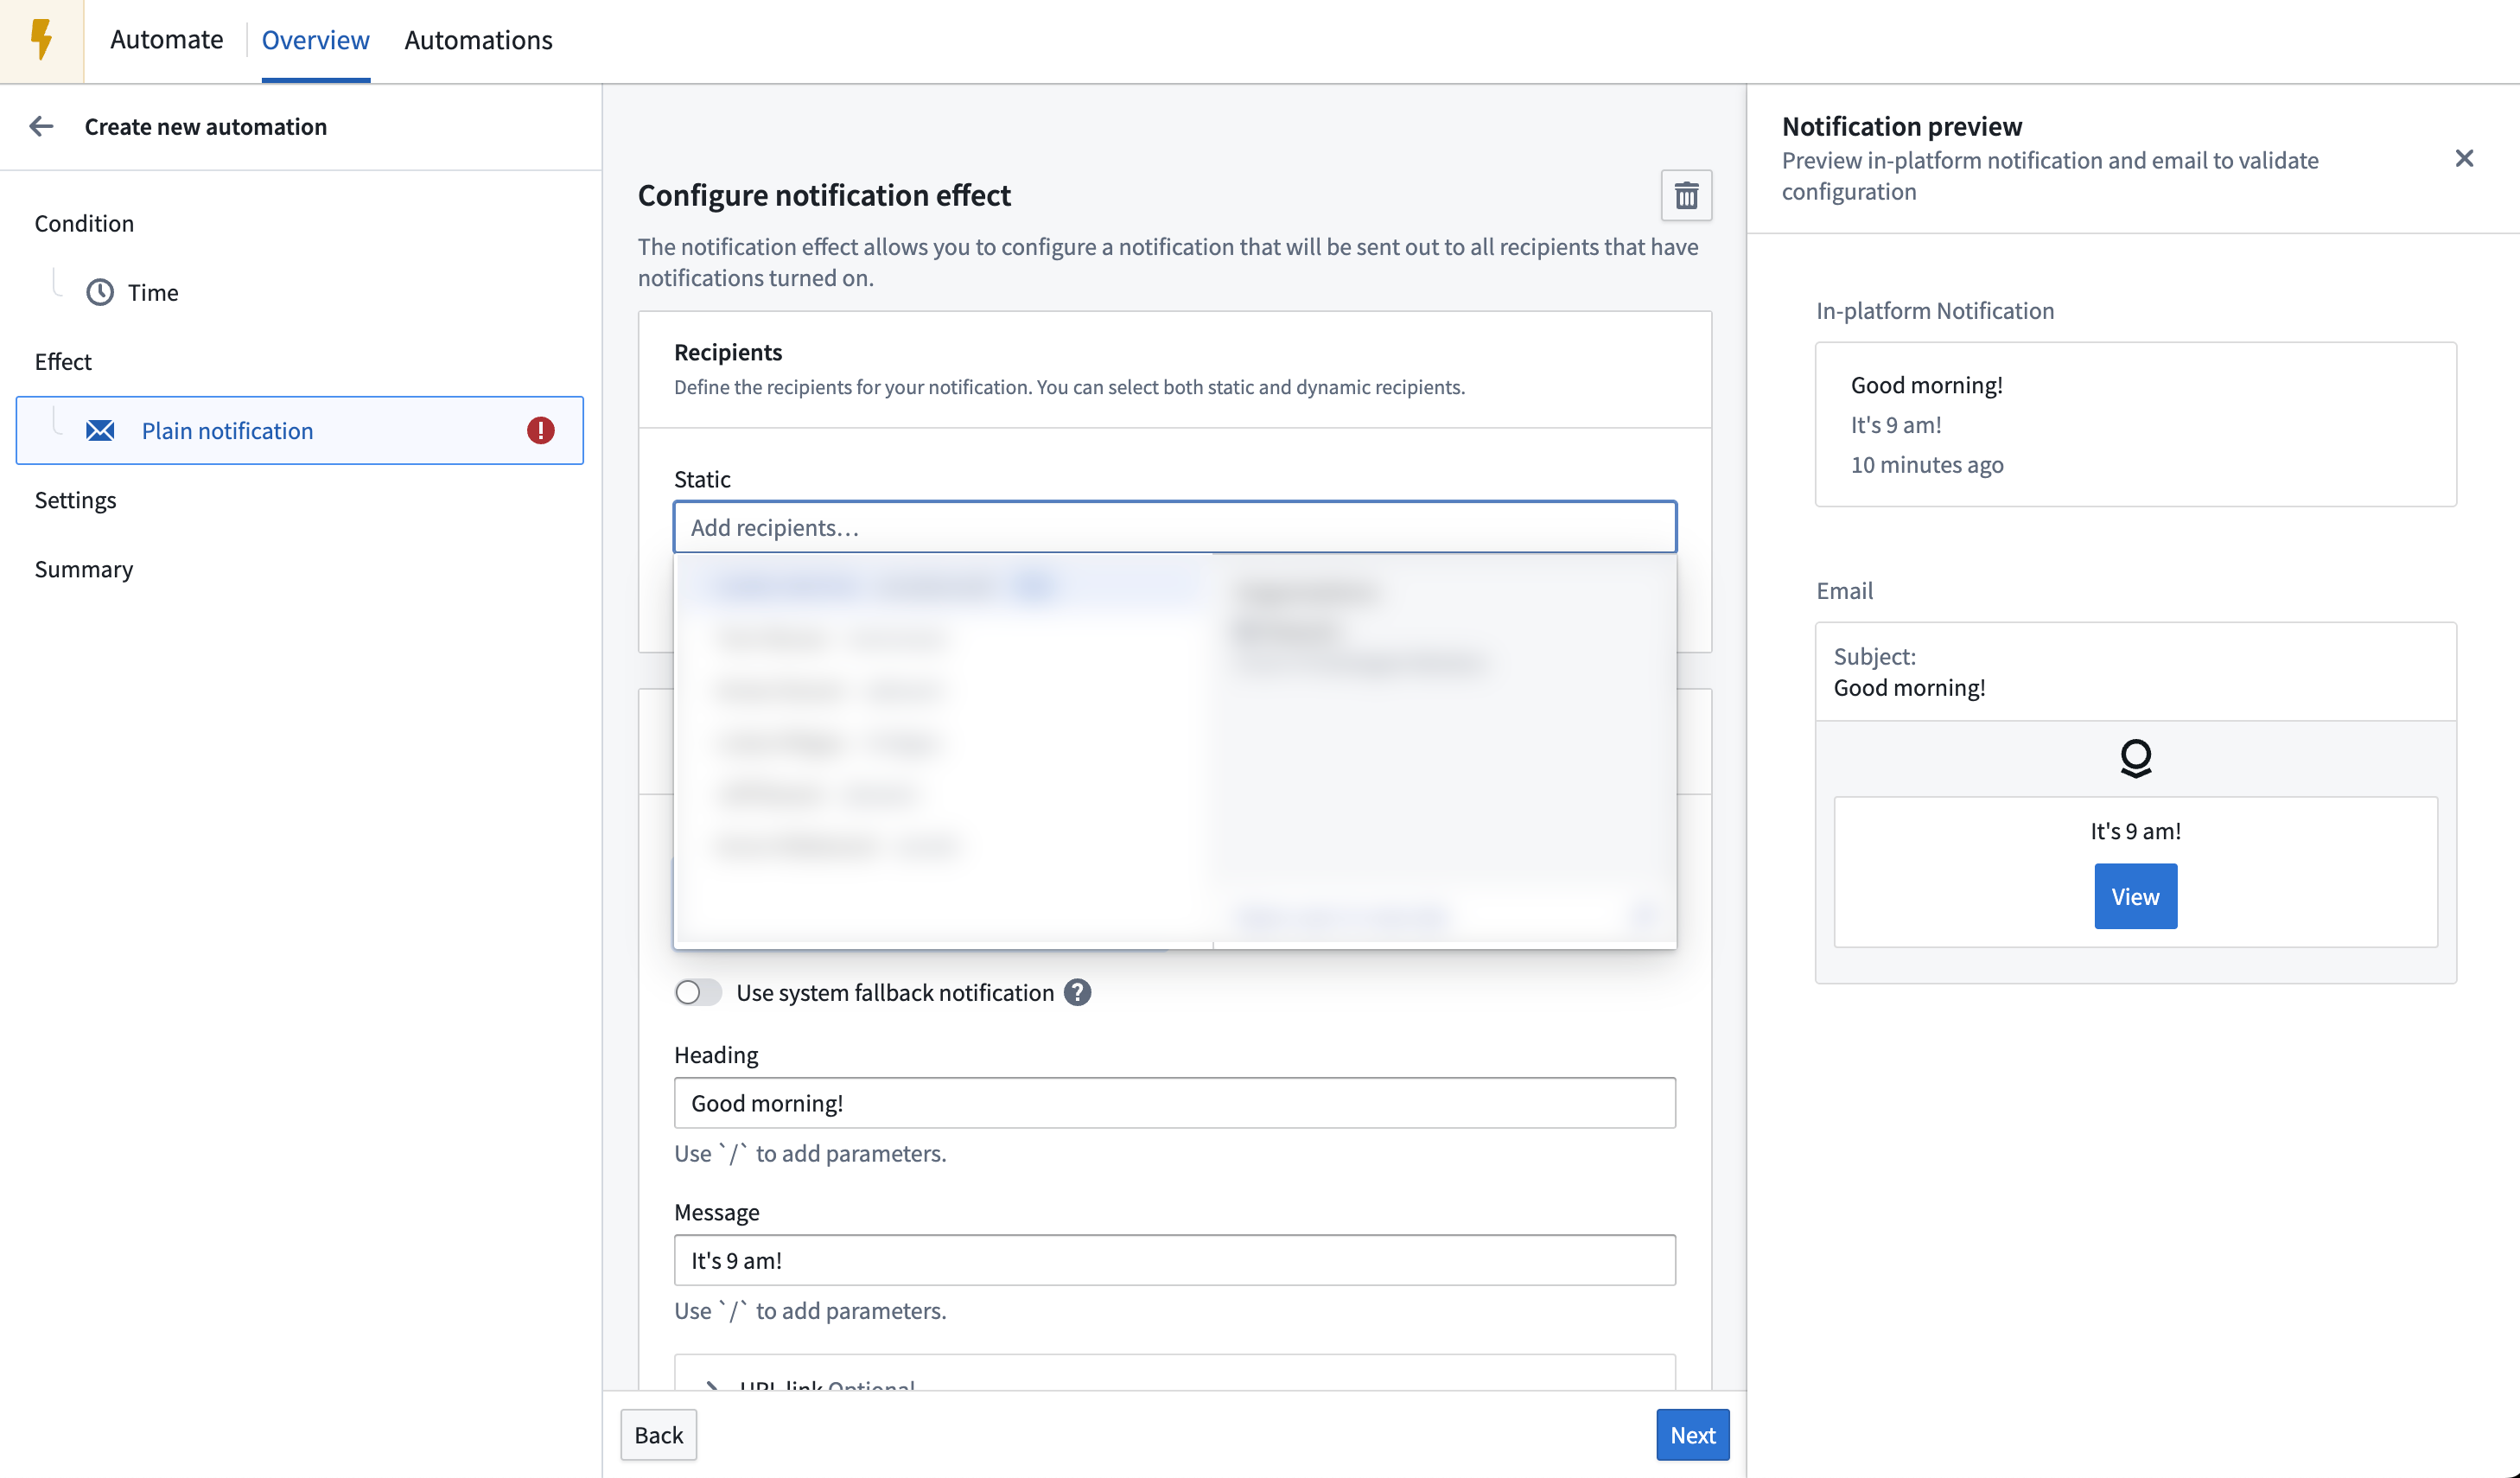Click the Create new automation title
Viewport: 2520px width, 1478px height.
pyautogui.click(x=205, y=126)
